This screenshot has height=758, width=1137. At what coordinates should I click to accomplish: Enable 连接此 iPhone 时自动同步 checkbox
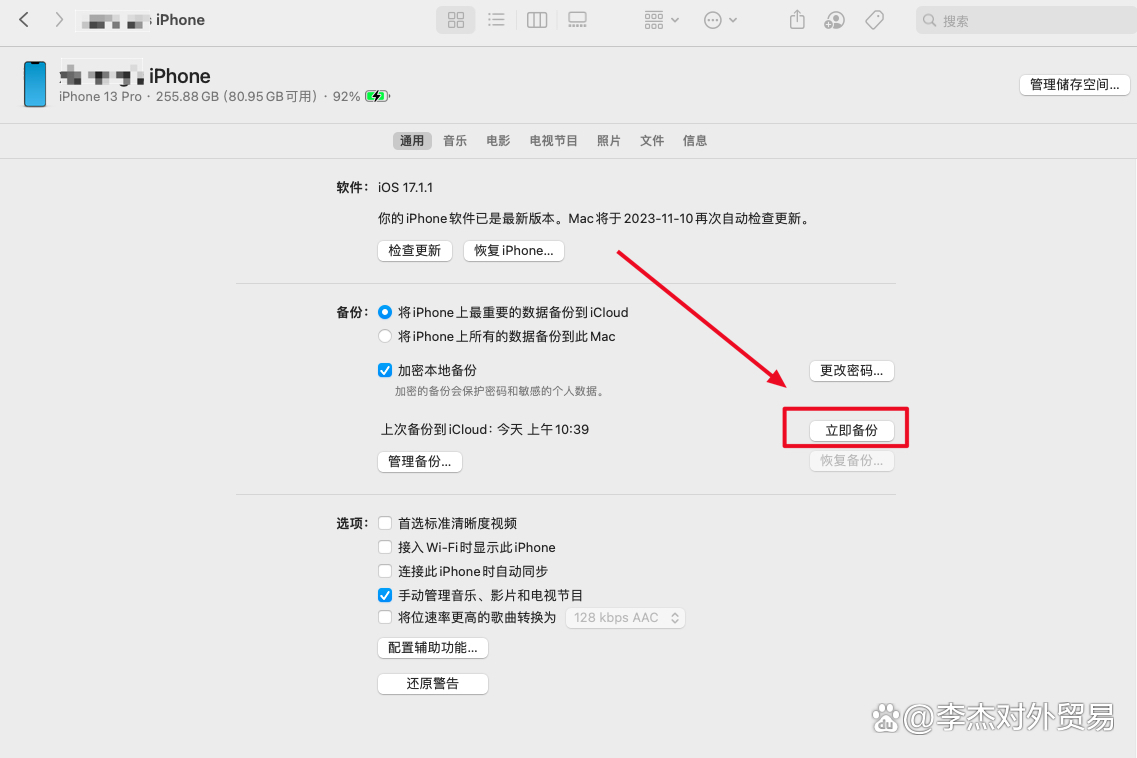click(385, 572)
